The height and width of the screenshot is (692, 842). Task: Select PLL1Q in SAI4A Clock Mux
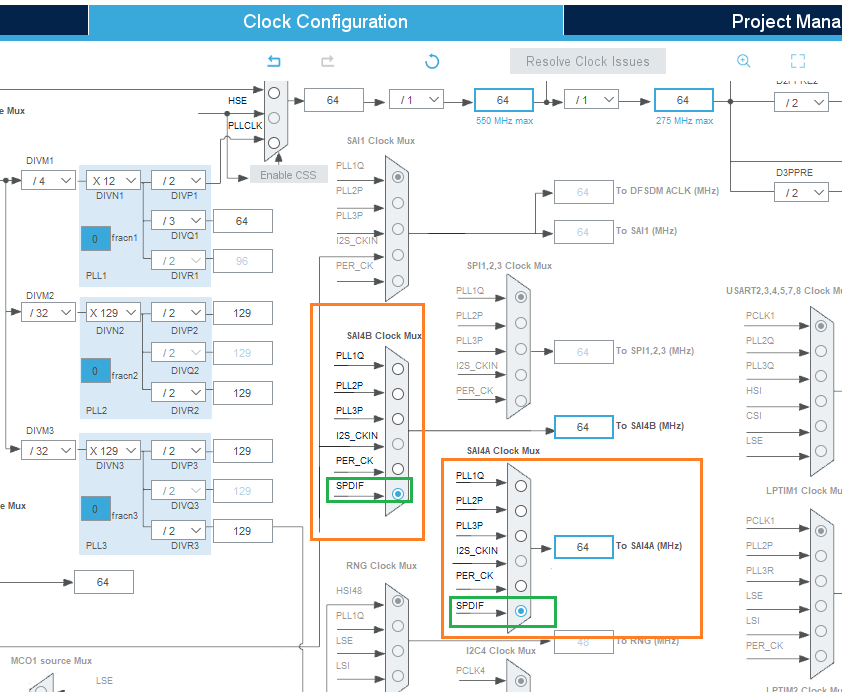tap(521, 486)
